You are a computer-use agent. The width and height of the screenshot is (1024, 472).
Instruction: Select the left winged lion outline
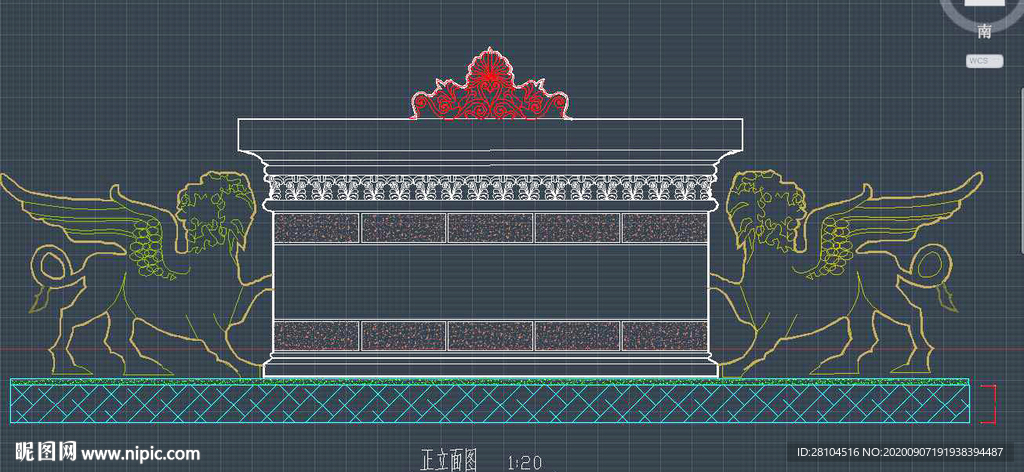point(137,274)
